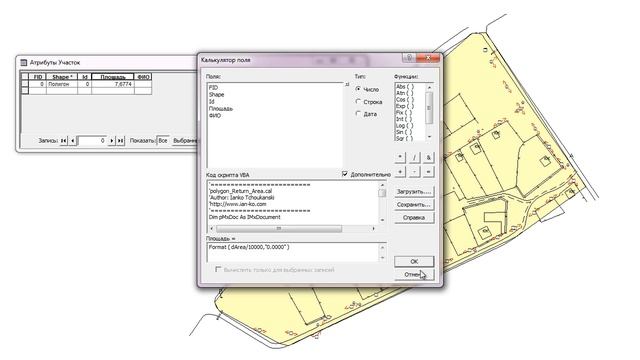Choose Abs ( ) function
The image size is (640, 360).
pos(405,87)
